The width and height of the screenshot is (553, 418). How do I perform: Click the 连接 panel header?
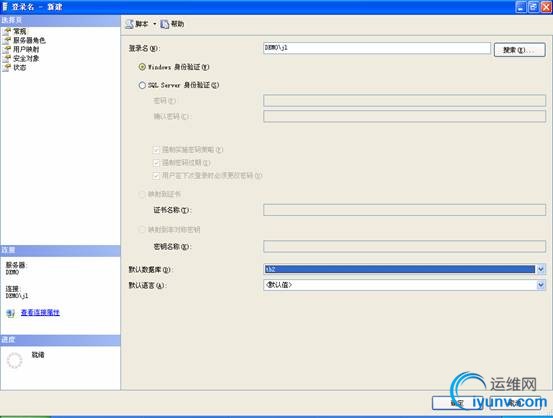[x=60, y=250]
